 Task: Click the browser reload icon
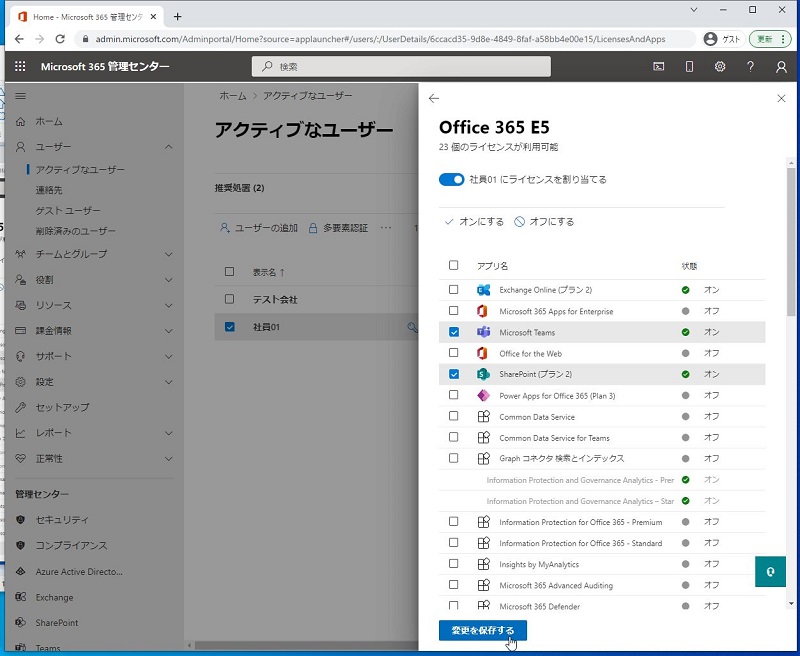click(60, 39)
